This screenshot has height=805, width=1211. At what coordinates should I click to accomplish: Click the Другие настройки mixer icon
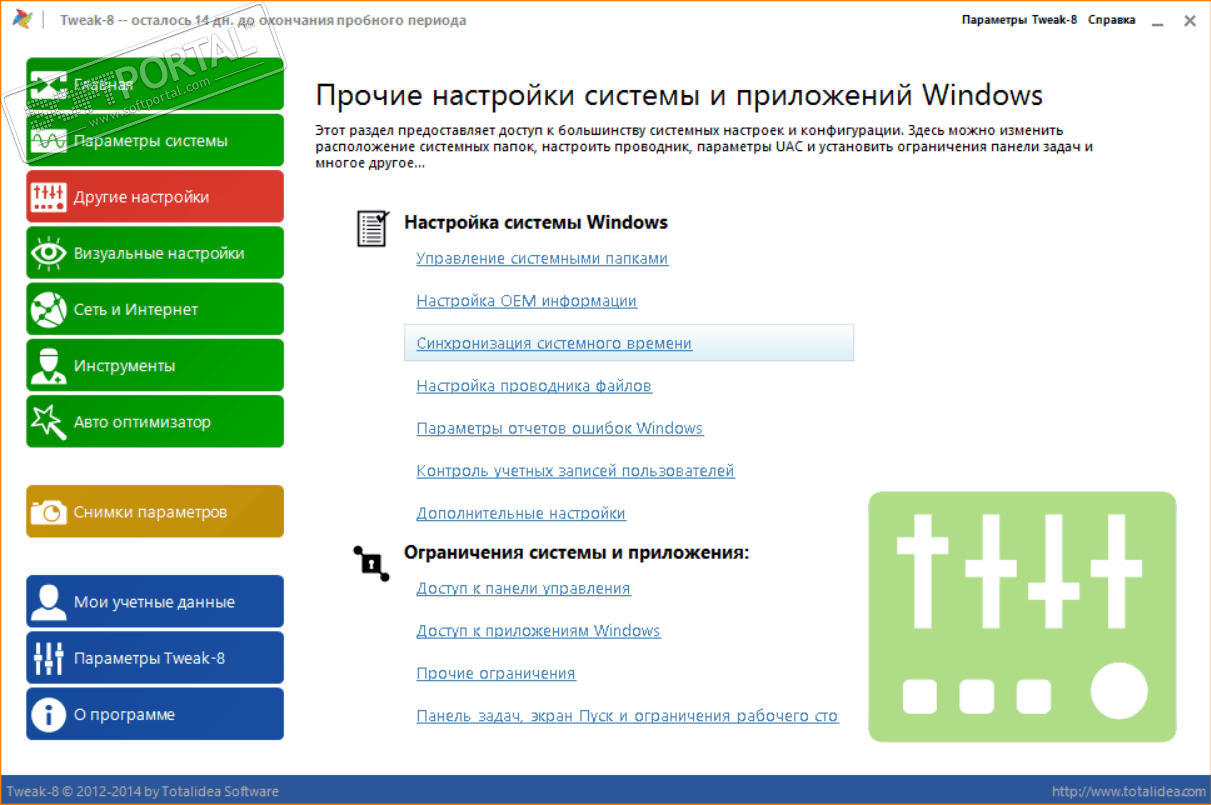[48, 197]
